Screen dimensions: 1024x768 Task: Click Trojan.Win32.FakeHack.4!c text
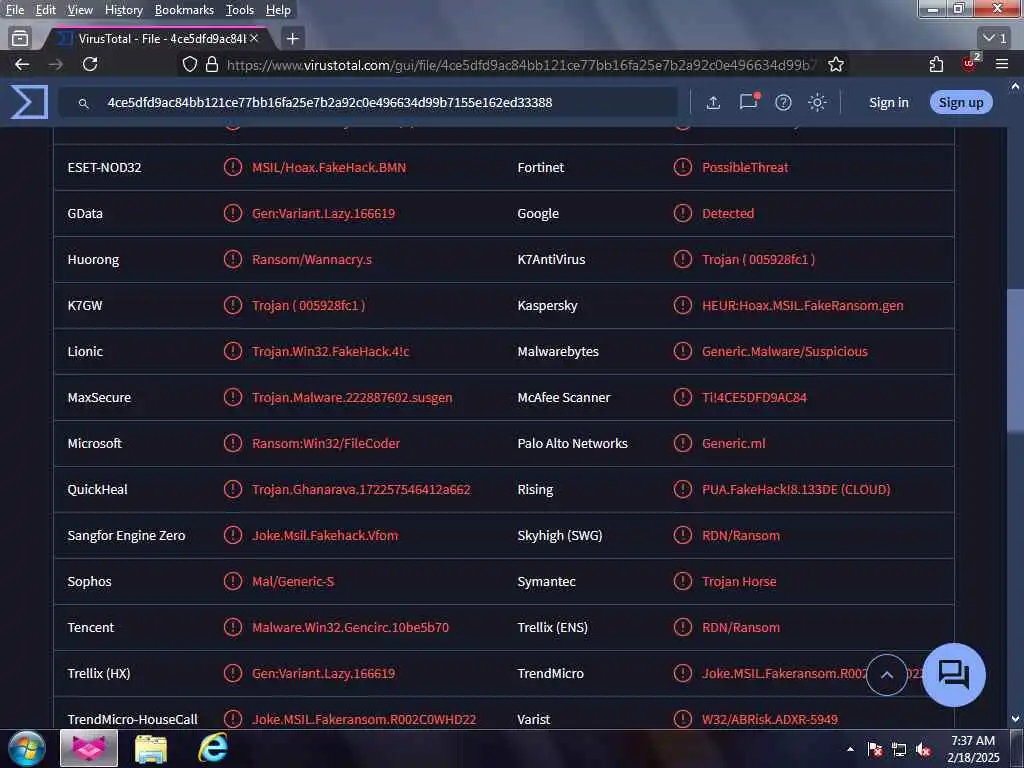330,351
